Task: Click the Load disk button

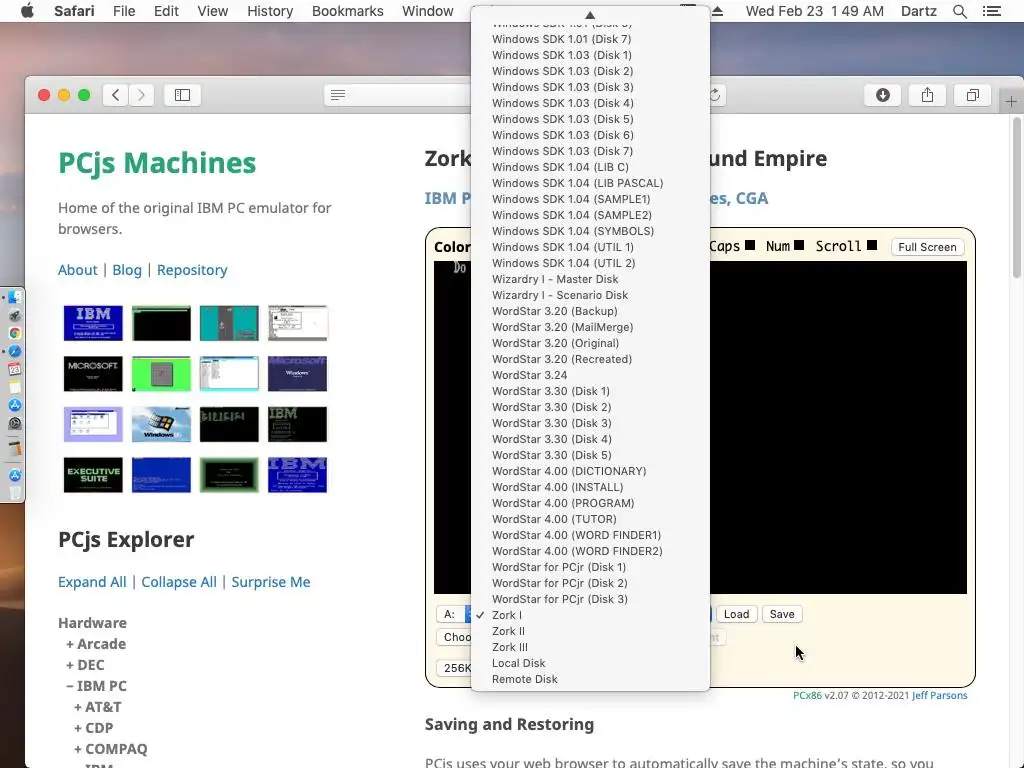Action: (x=736, y=615)
